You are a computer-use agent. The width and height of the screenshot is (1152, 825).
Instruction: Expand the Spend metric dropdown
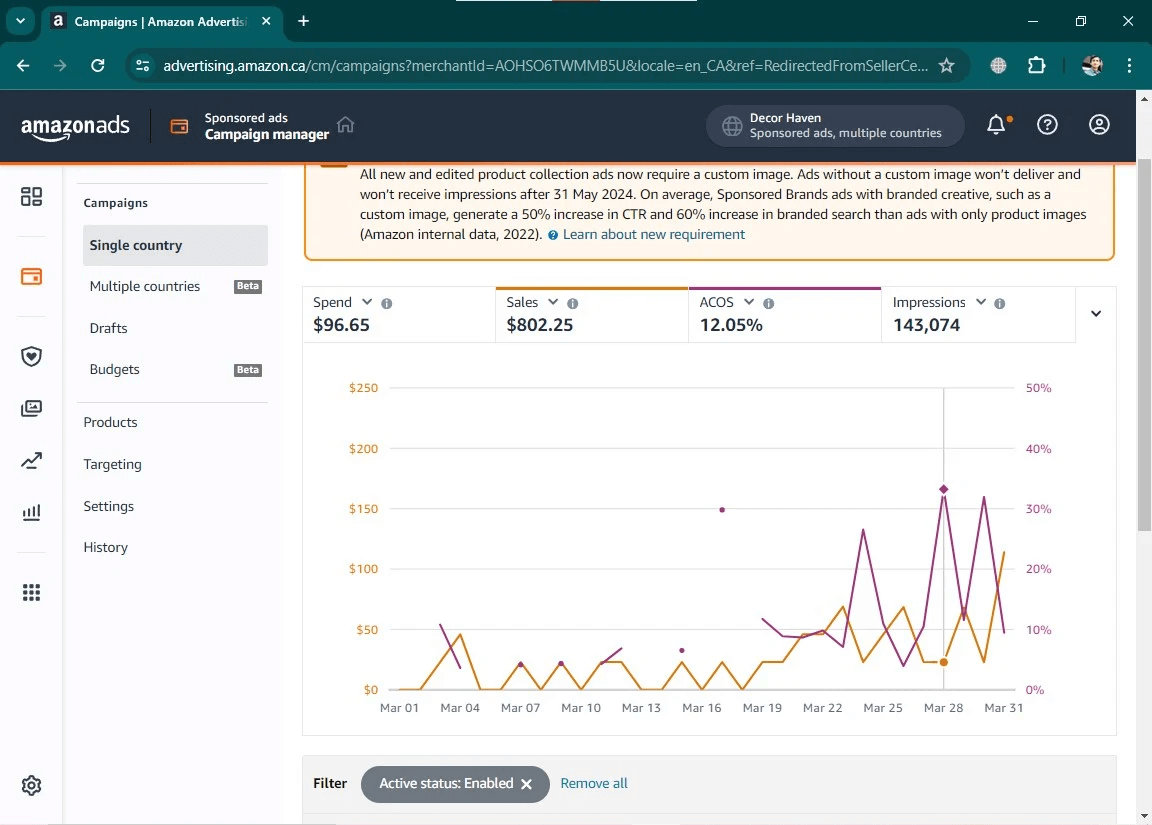(x=367, y=302)
